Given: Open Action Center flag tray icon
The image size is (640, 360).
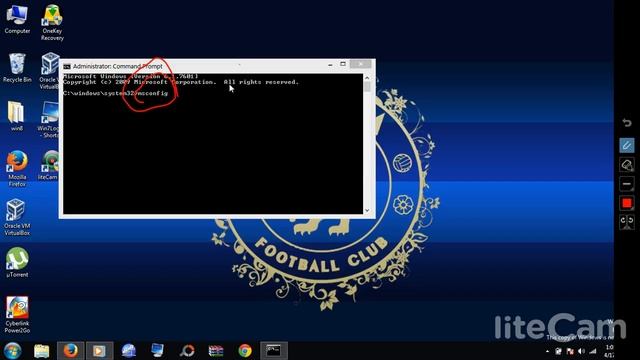Looking at the screenshot, I should [x=570, y=351].
